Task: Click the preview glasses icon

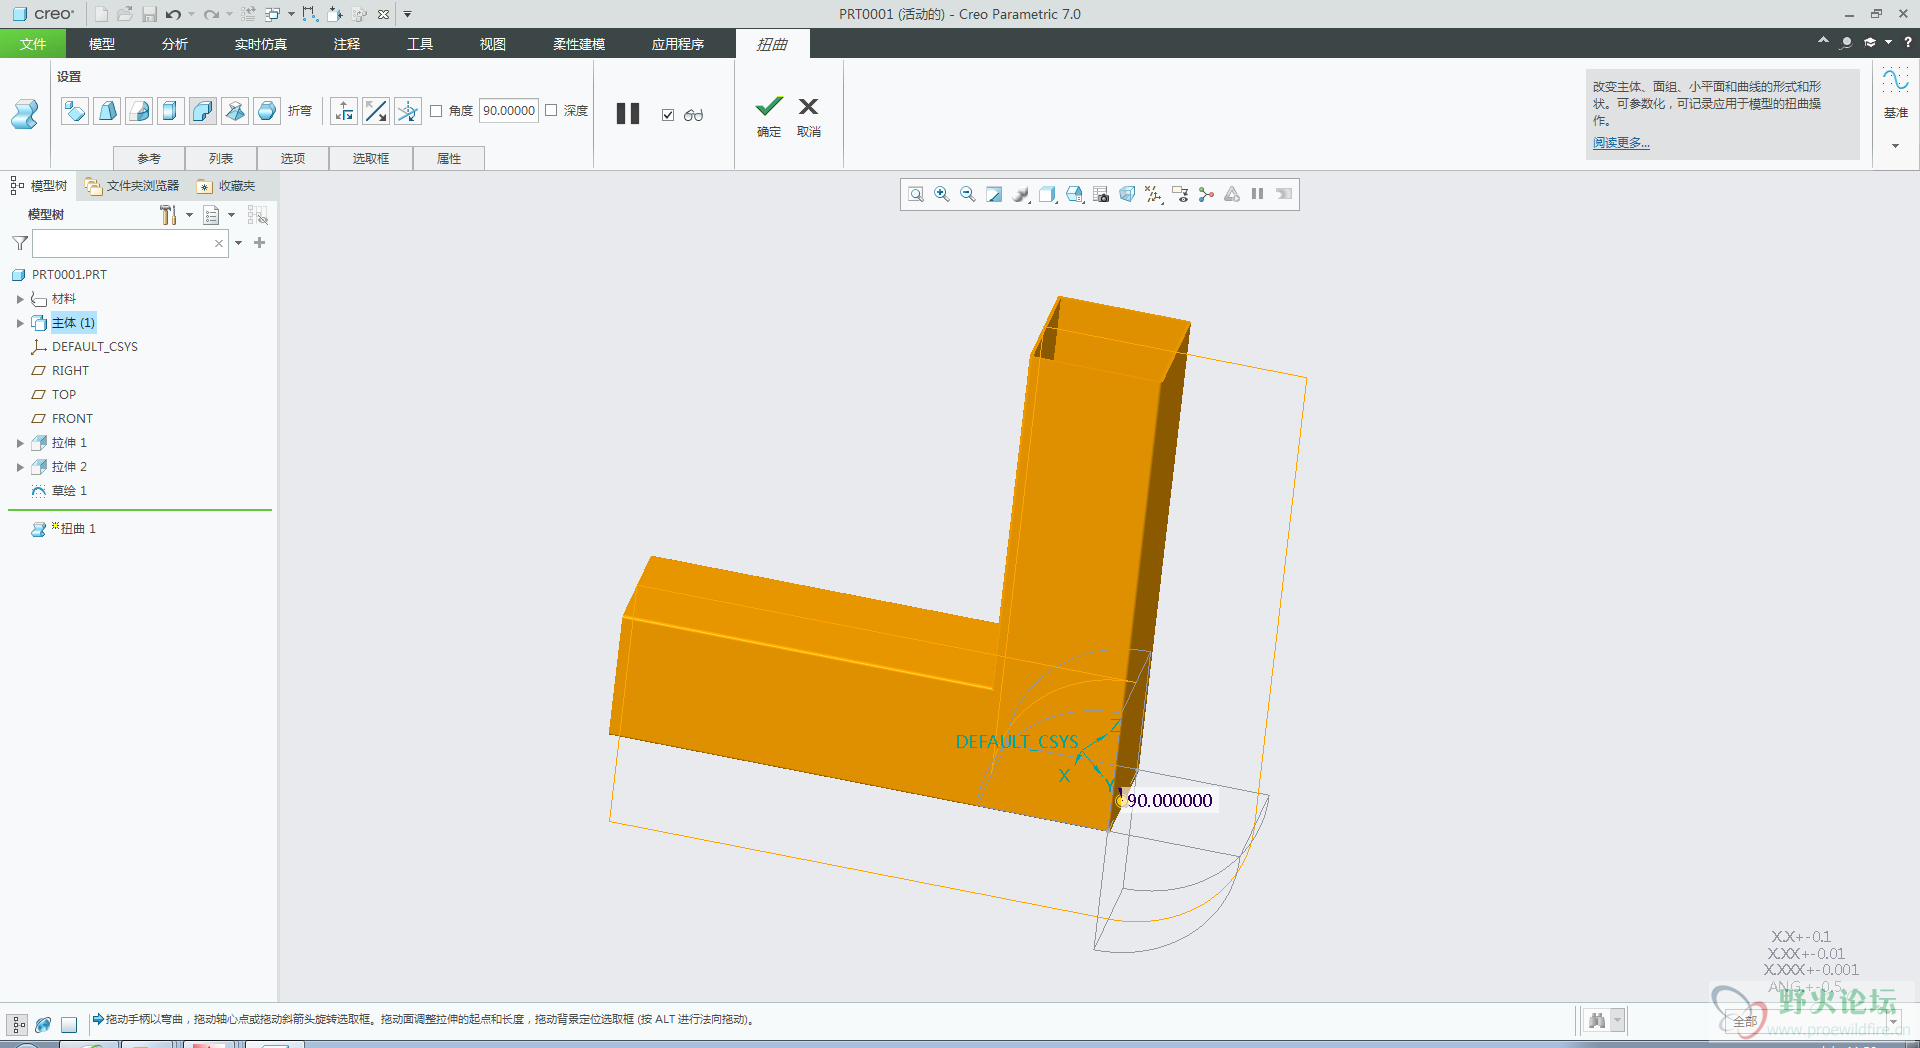Action: [694, 115]
